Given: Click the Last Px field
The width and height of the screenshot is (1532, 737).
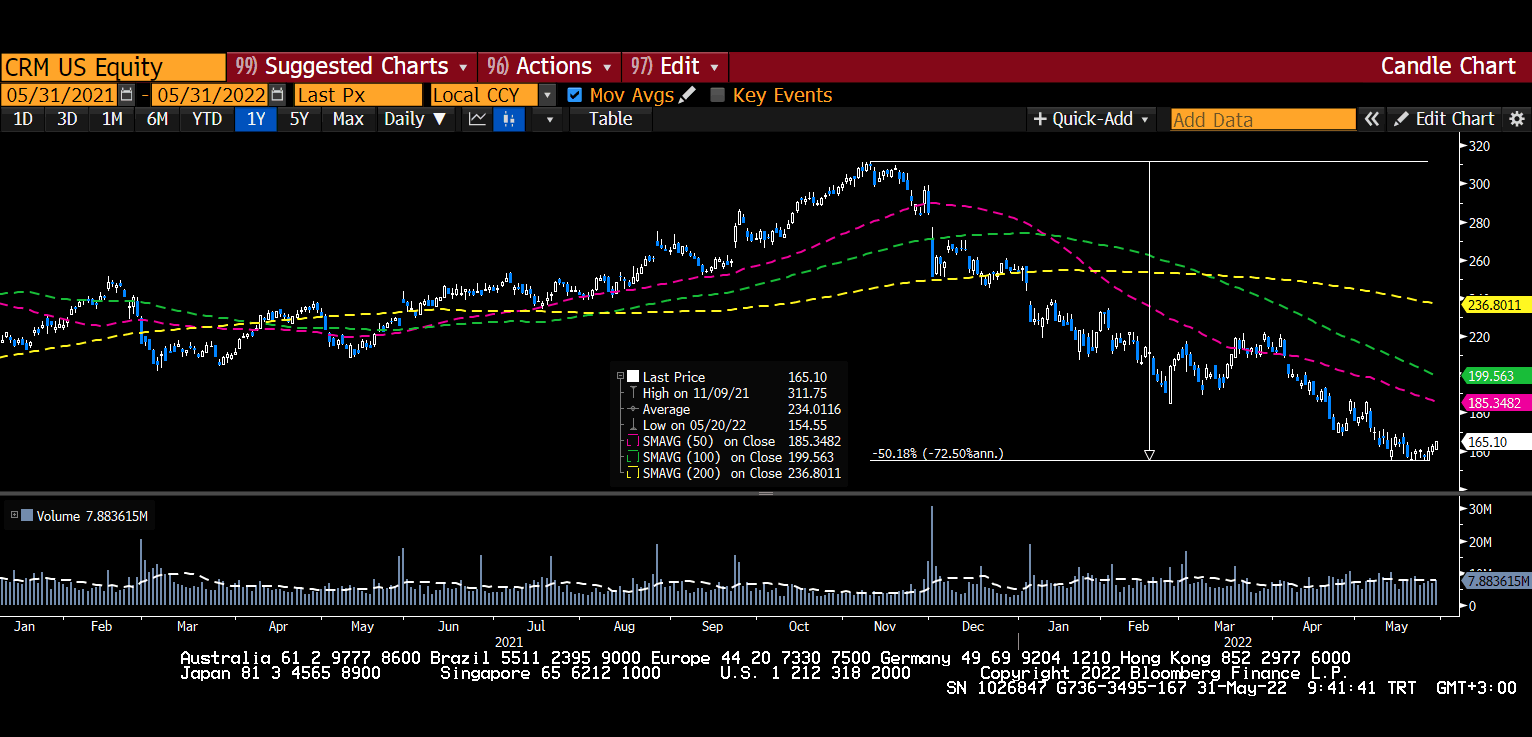Looking at the screenshot, I should click(358, 95).
